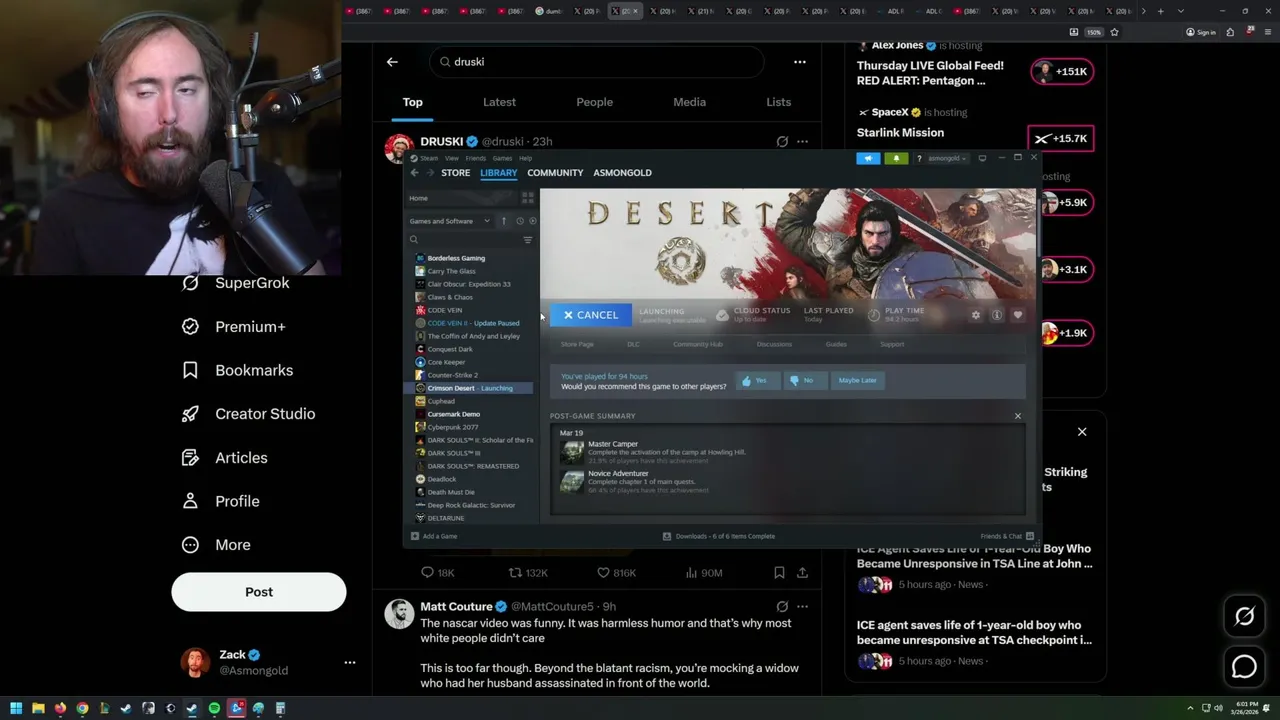Select Borderless Gaming in the library list
Screen dimensions: 1280x720
456,258
